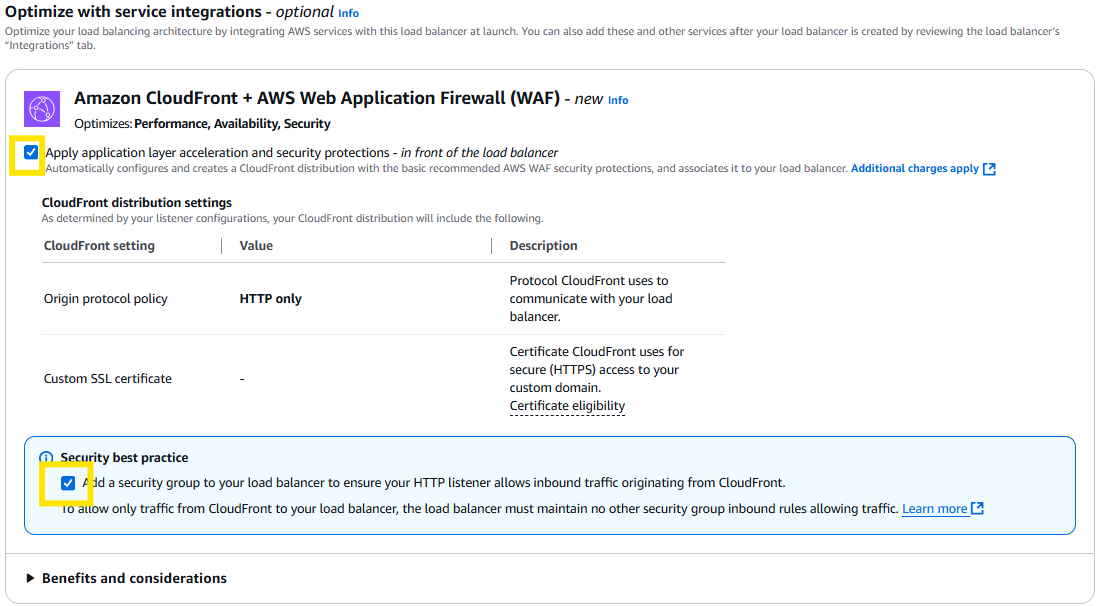Image resolution: width=1098 pixels, height=606 pixels.
Task: Uncheck Apply application layer acceleration checkbox
Action: [31, 152]
